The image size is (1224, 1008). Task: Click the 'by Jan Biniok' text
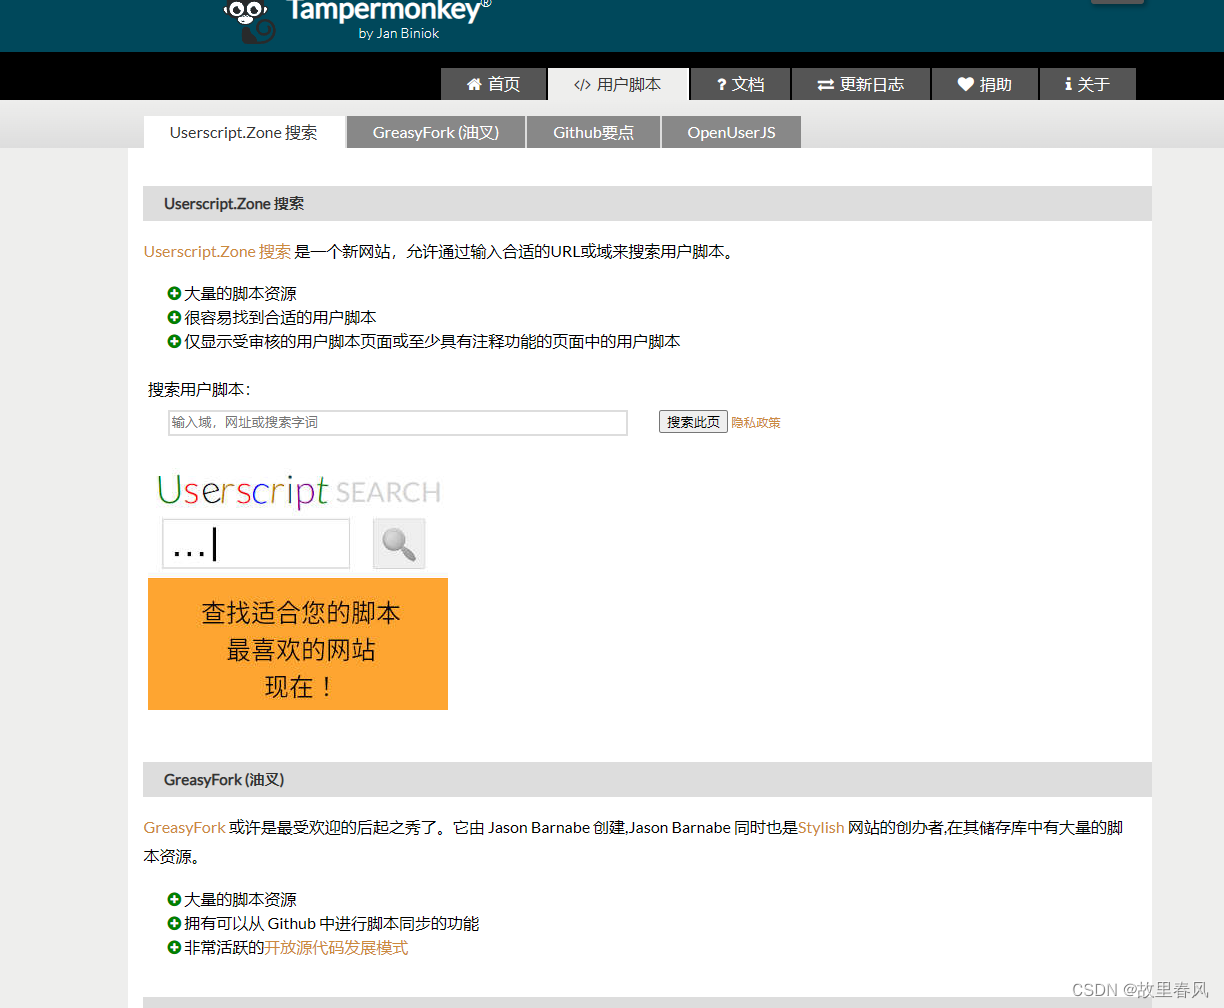pos(399,33)
